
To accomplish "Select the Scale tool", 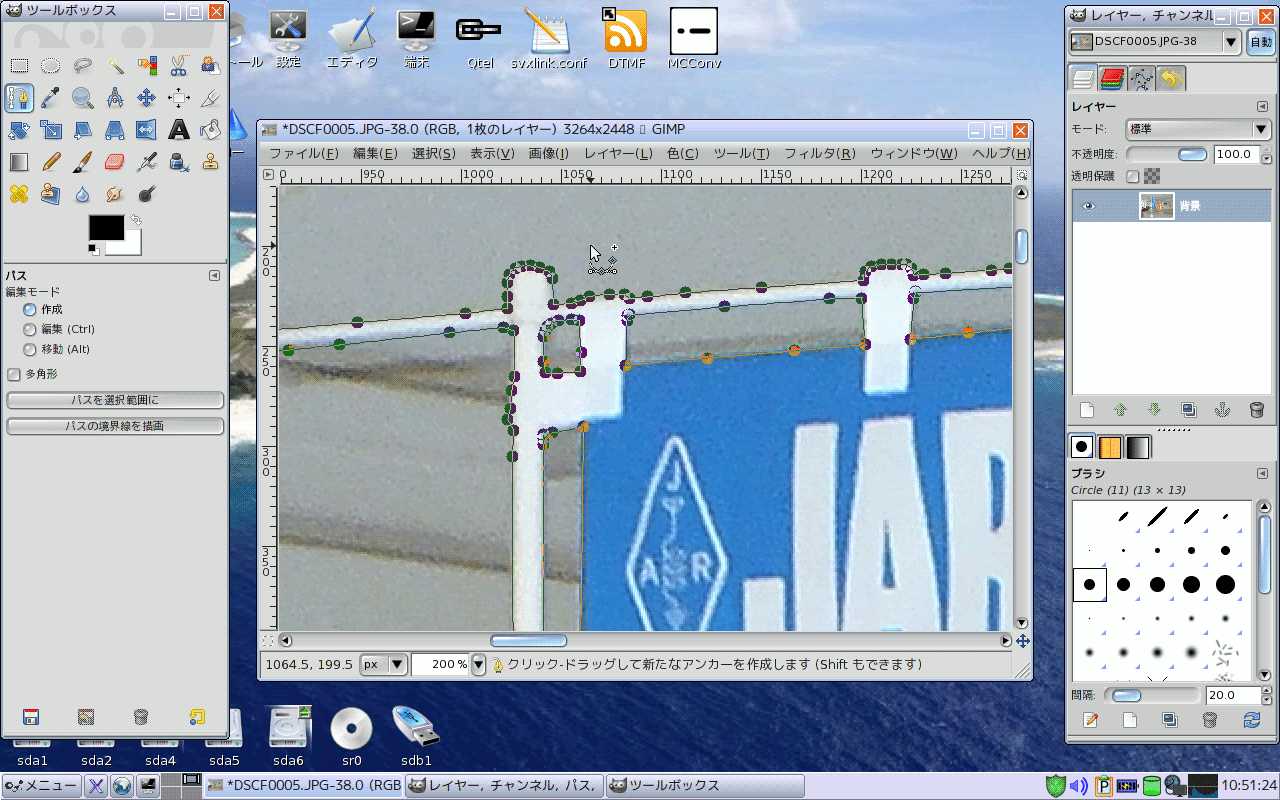I will (x=51, y=130).
